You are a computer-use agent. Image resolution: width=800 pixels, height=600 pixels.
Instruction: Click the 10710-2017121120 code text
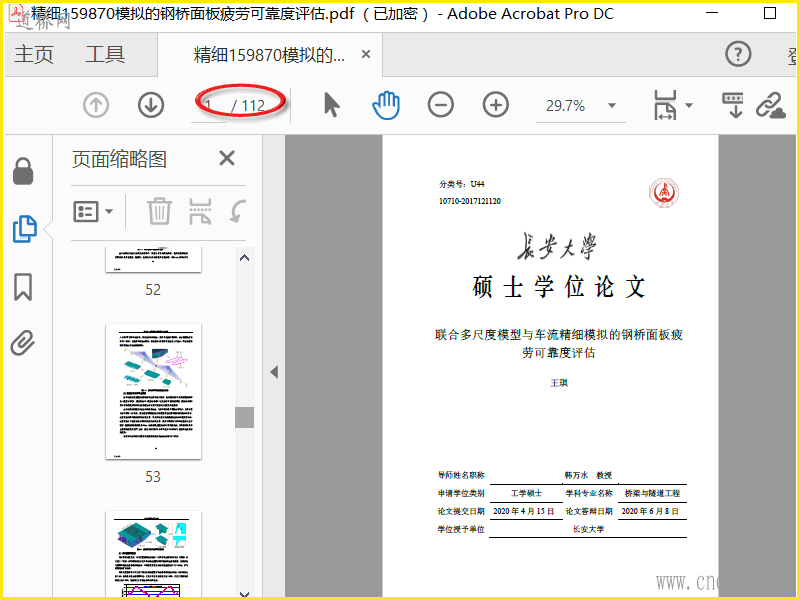click(x=470, y=201)
